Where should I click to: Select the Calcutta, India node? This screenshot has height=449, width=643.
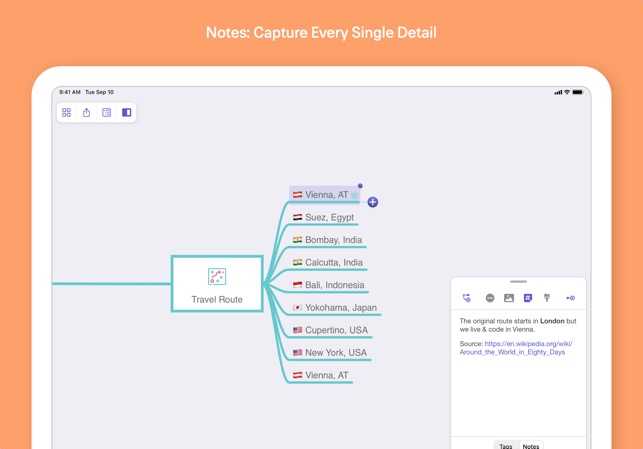[x=328, y=262]
